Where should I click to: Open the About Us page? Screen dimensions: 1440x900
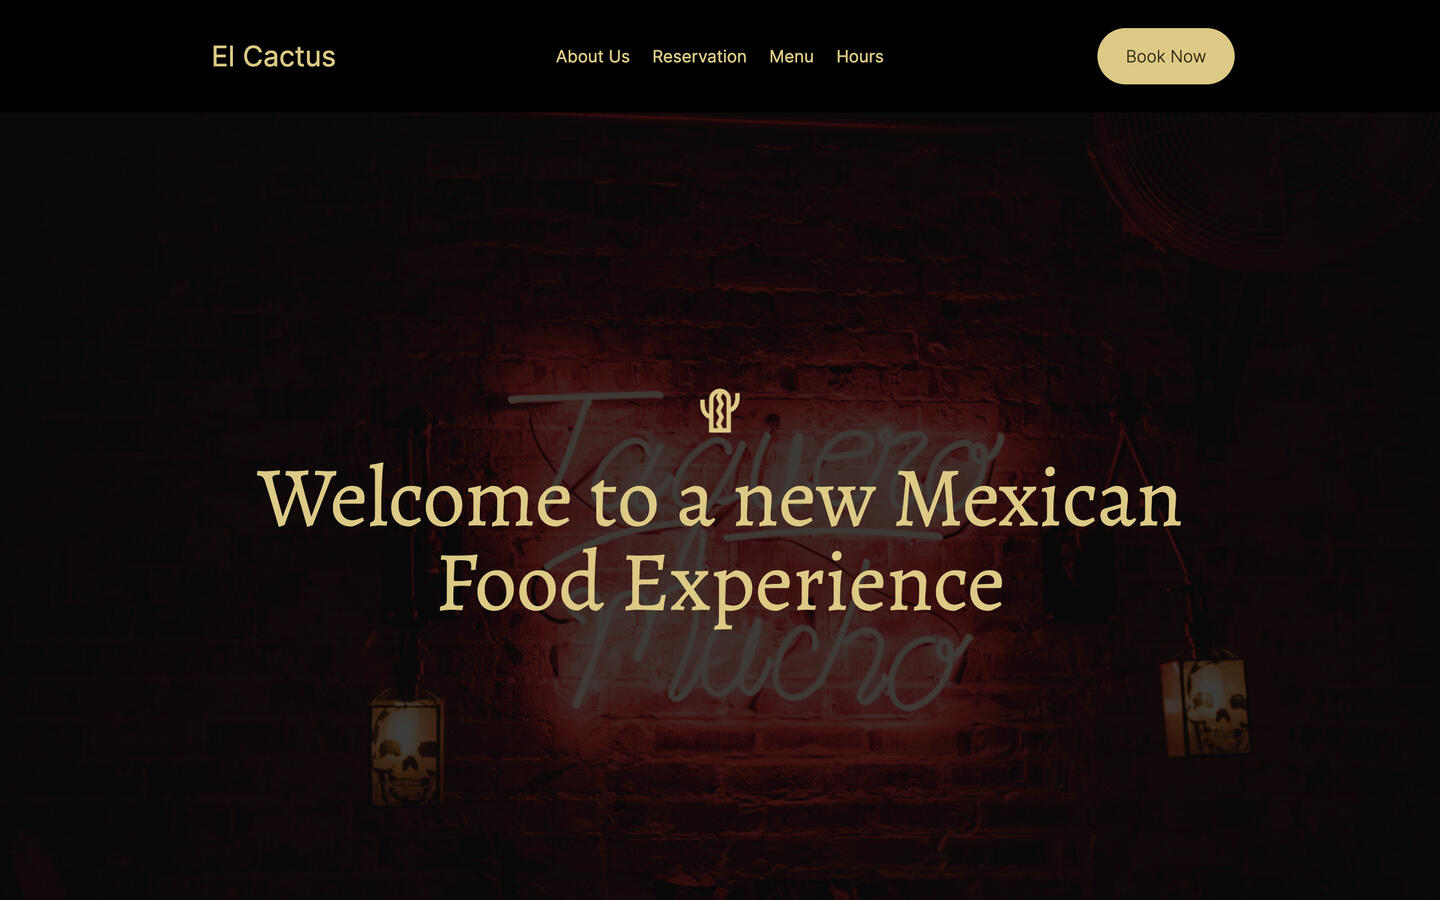click(593, 57)
